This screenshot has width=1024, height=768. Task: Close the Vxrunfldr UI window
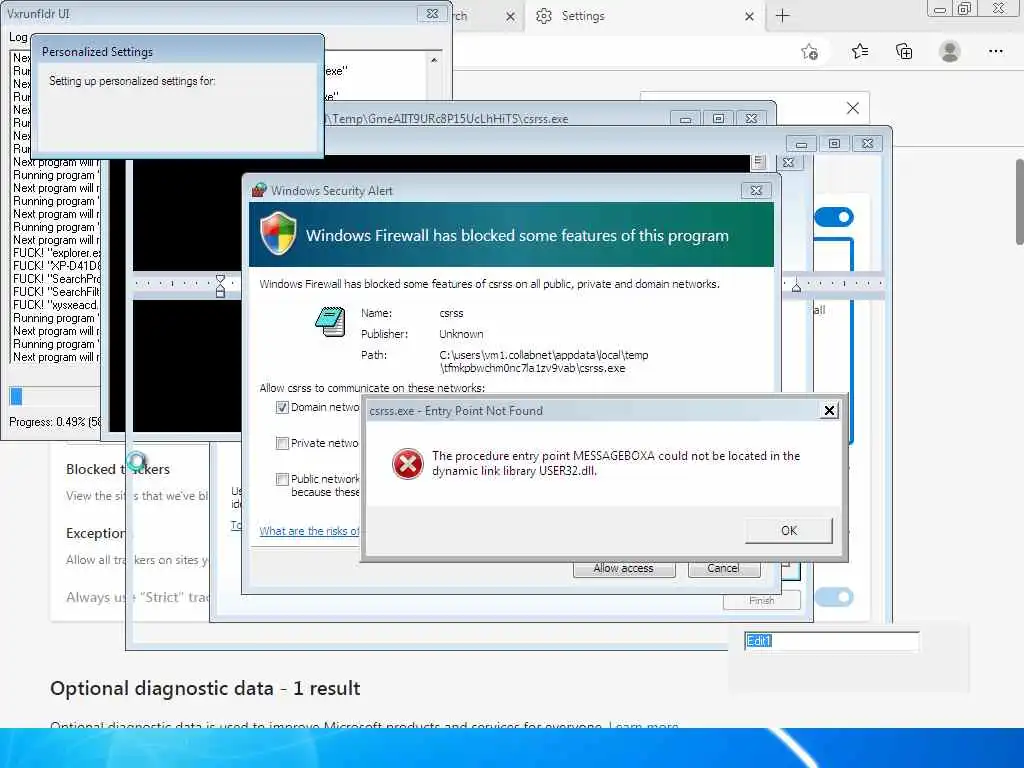432,14
